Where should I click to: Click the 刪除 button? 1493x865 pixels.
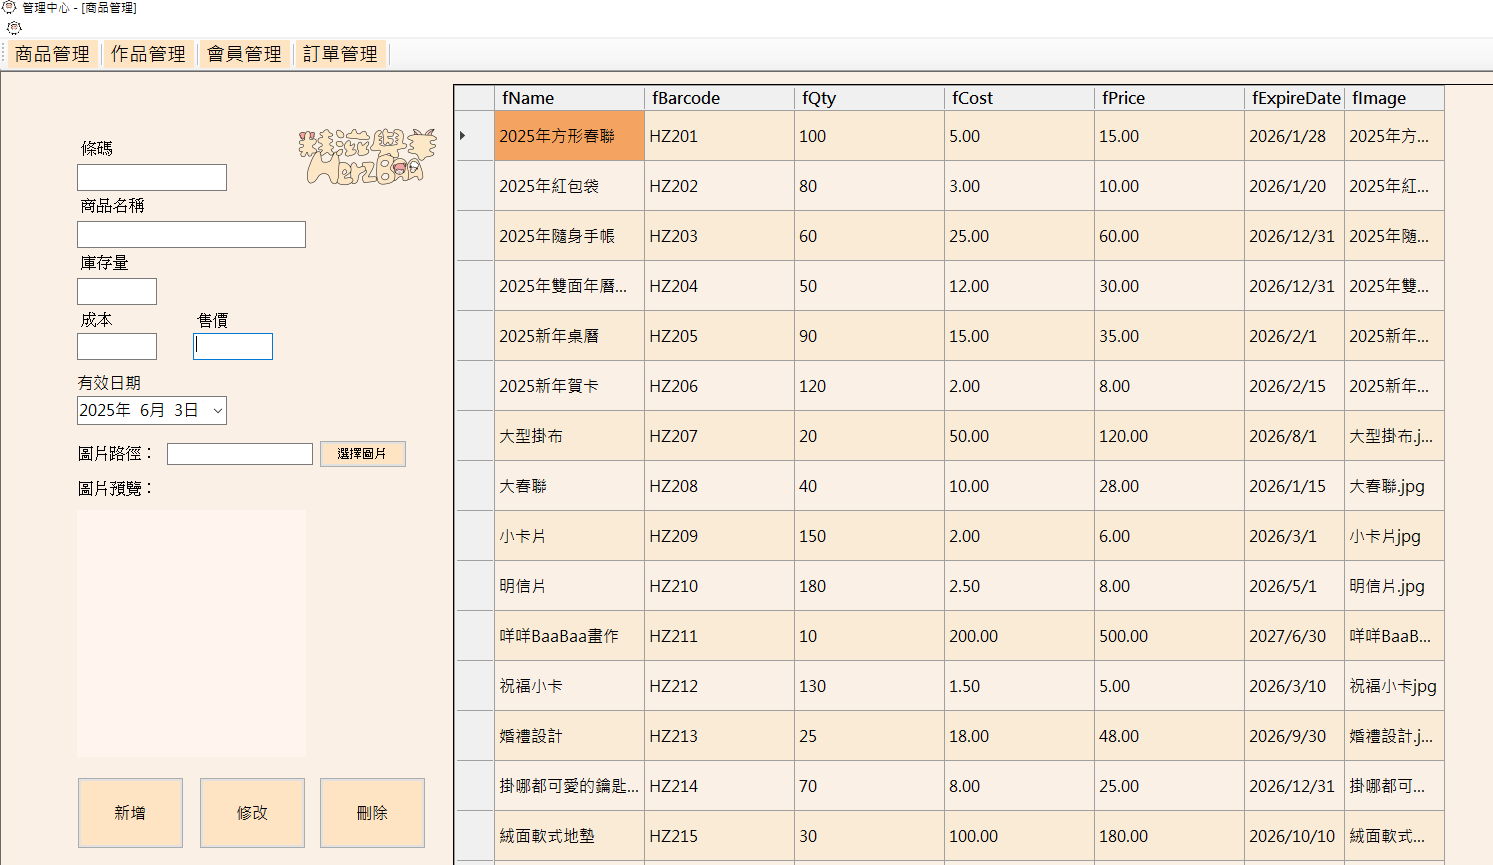tap(372, 813)
